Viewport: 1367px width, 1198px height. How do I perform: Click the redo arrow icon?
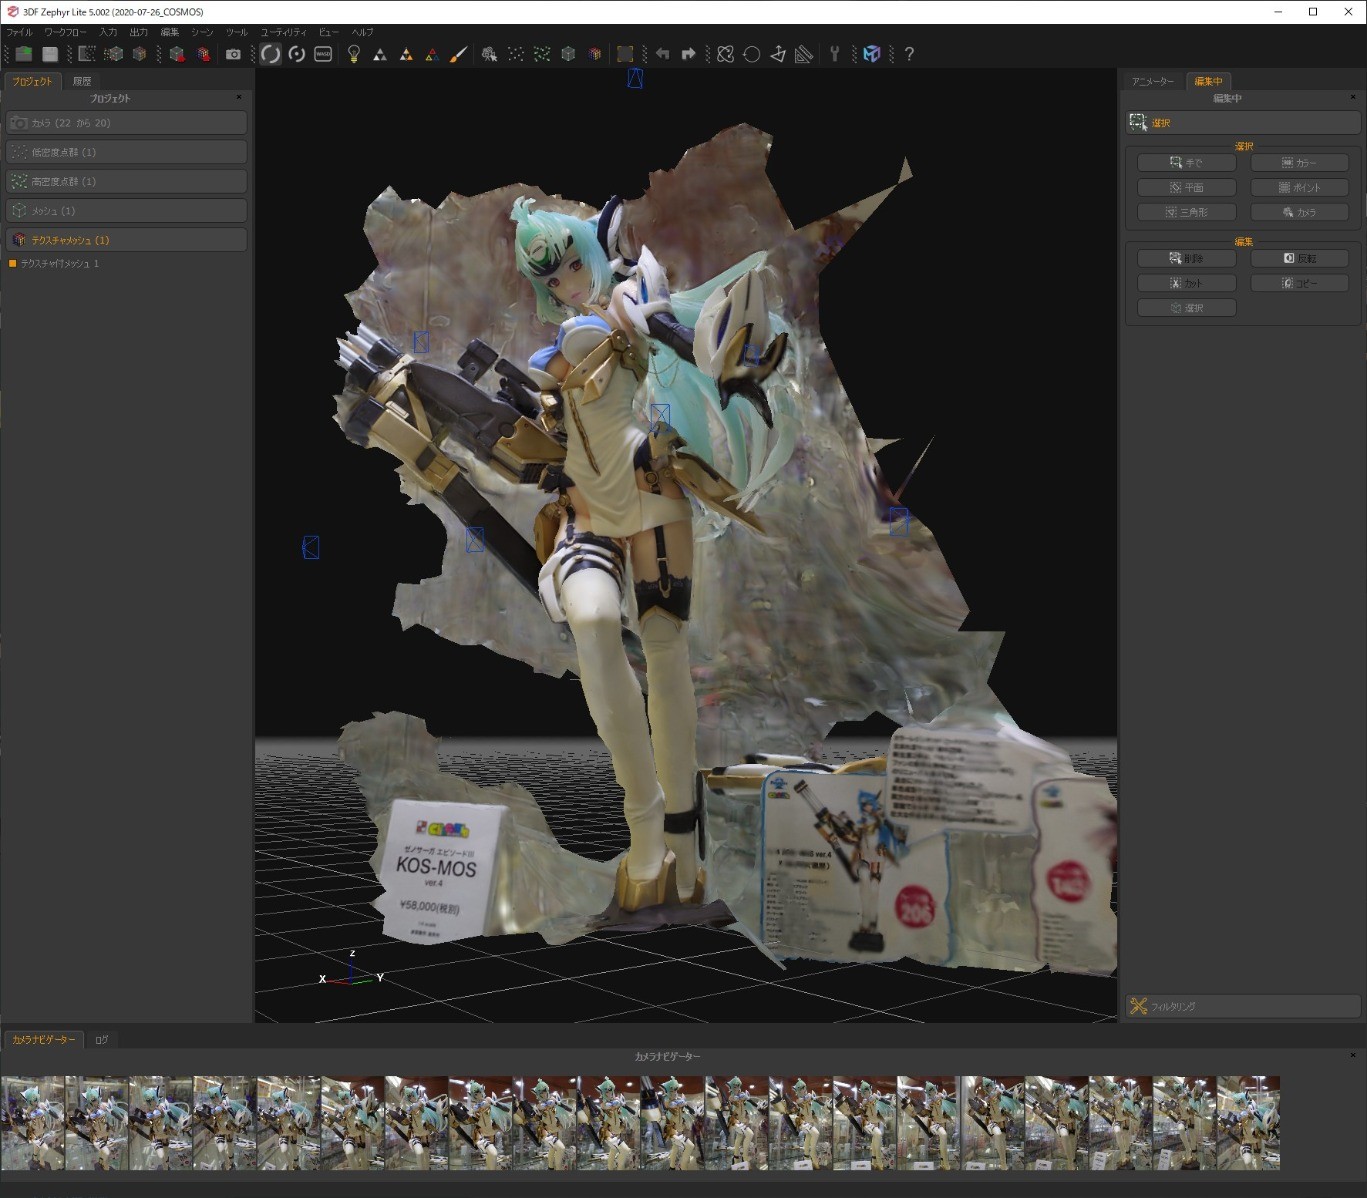[x=688, y=54]
